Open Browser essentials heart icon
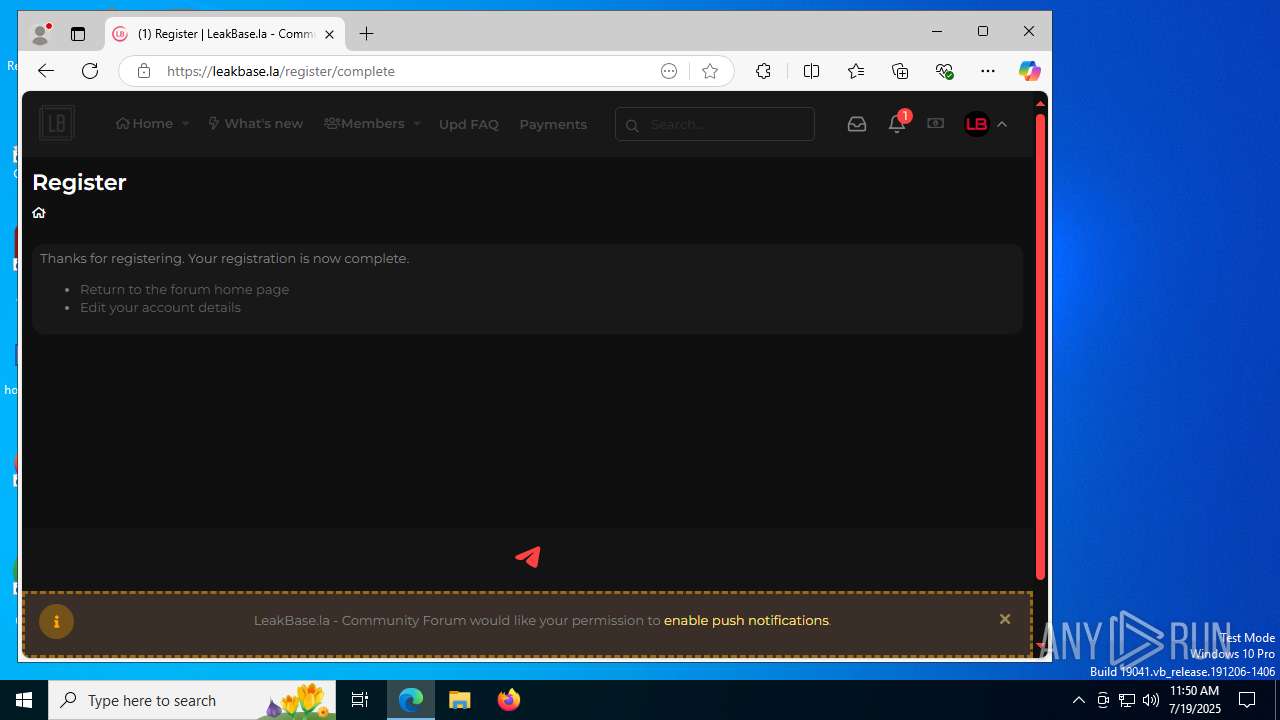 944,71
